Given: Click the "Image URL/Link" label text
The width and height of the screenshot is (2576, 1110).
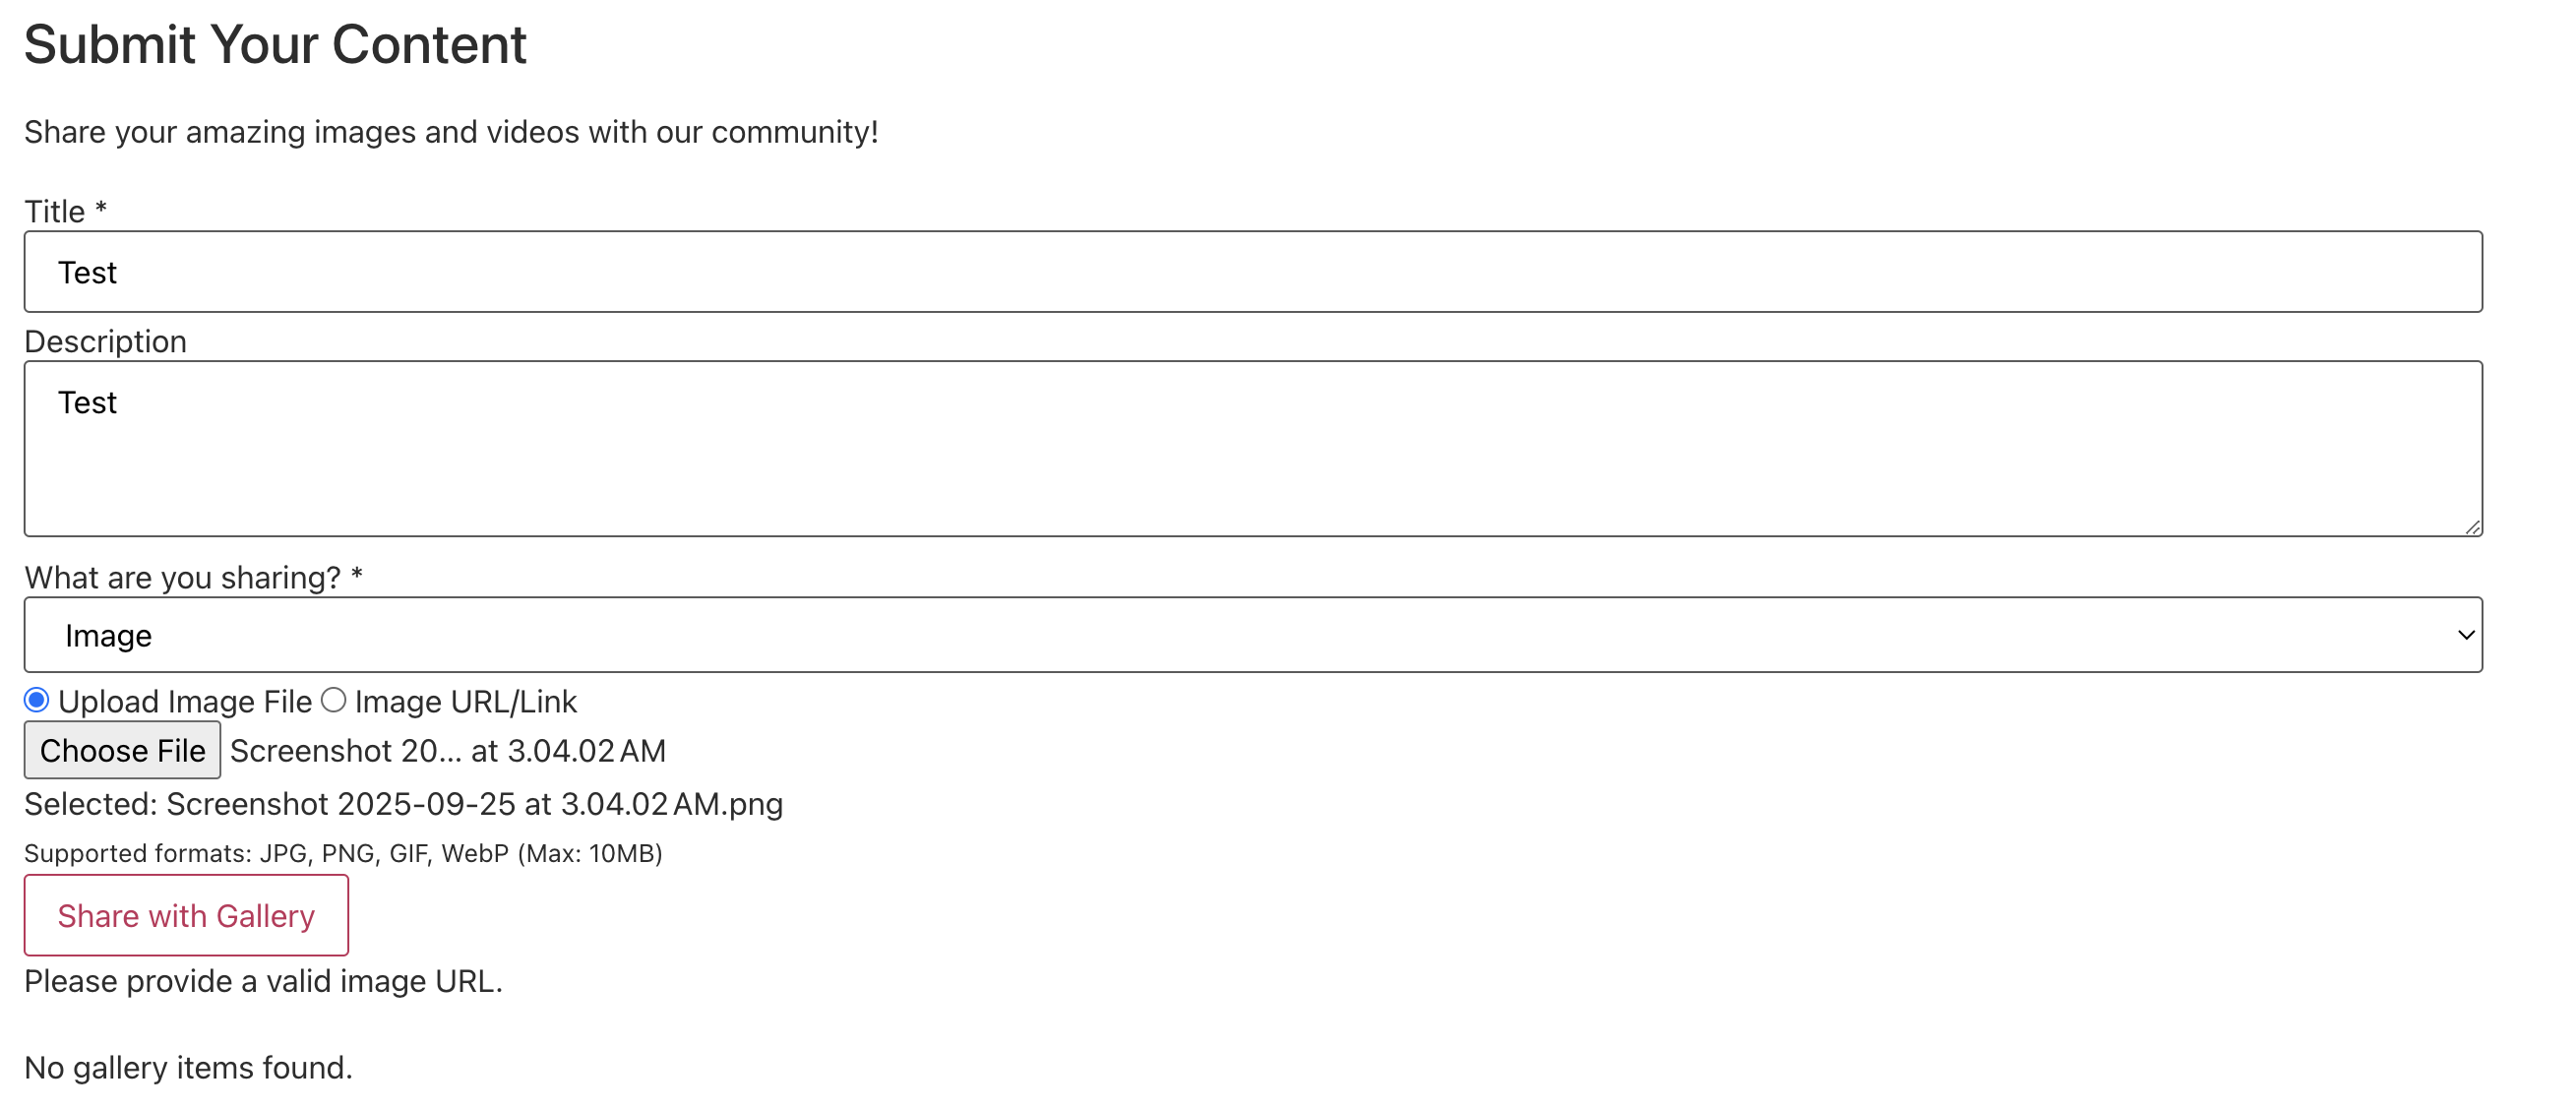Looking at the screenshot, I should point(465,702).
